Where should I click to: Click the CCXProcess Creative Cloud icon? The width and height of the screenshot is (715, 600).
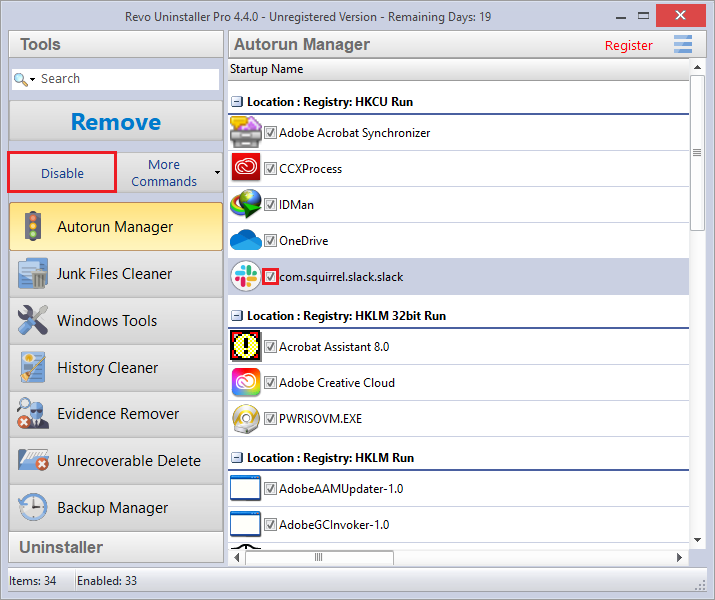tap(246, 168)
